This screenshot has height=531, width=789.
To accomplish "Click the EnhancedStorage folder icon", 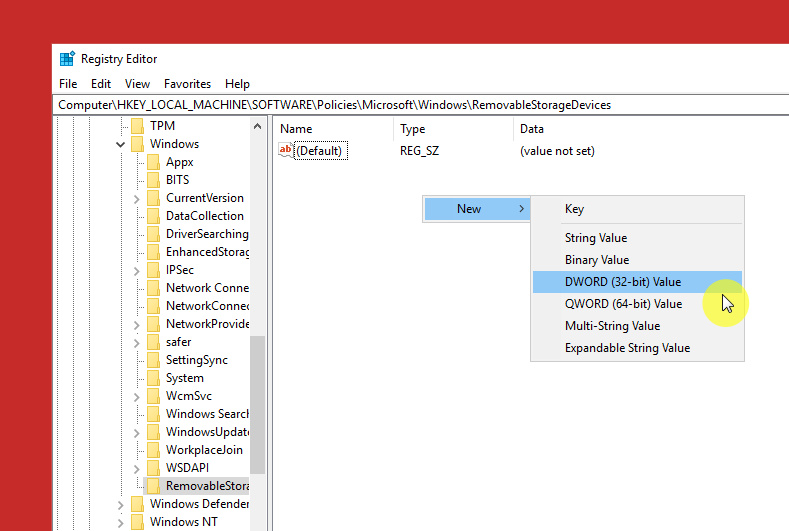I will click(x=153, y=252).
